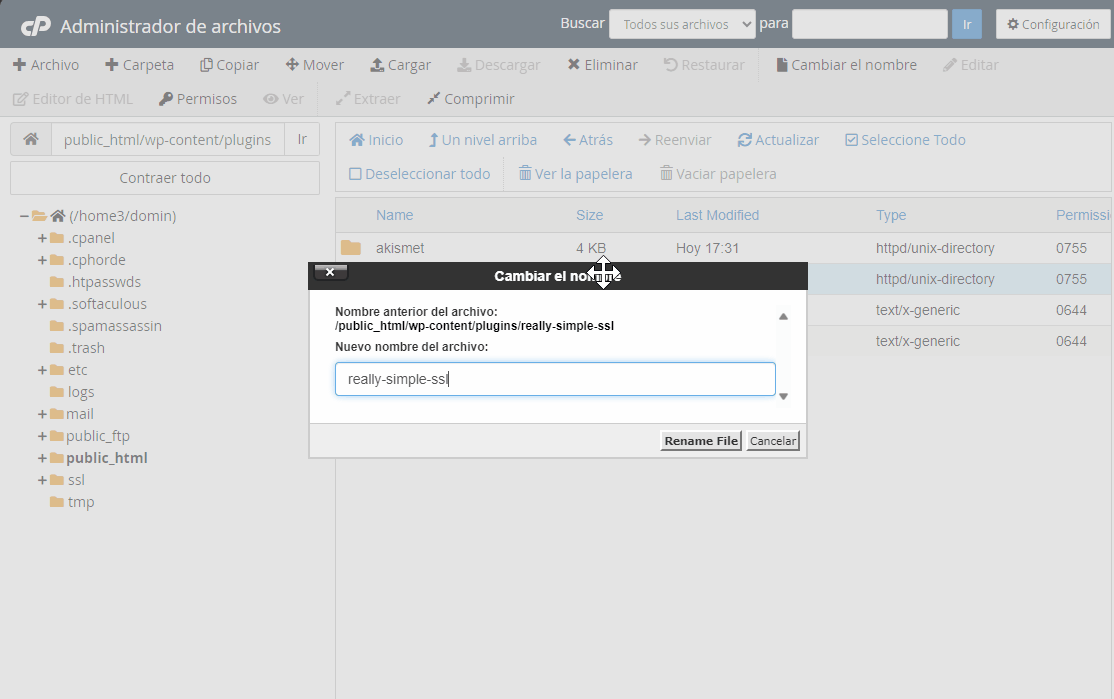Sort by Last Modified column header

pyautogui.click(x=718, y=215)
